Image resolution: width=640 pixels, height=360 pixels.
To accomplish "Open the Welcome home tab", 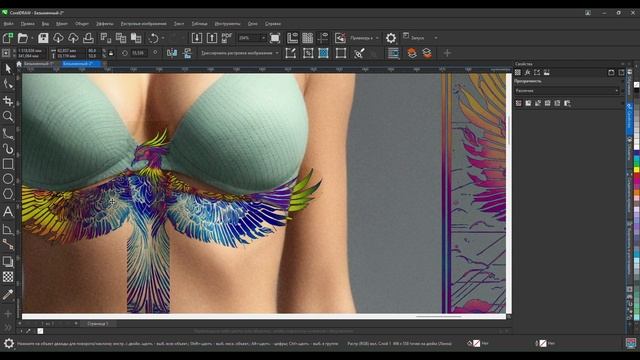I will (19, 64).
